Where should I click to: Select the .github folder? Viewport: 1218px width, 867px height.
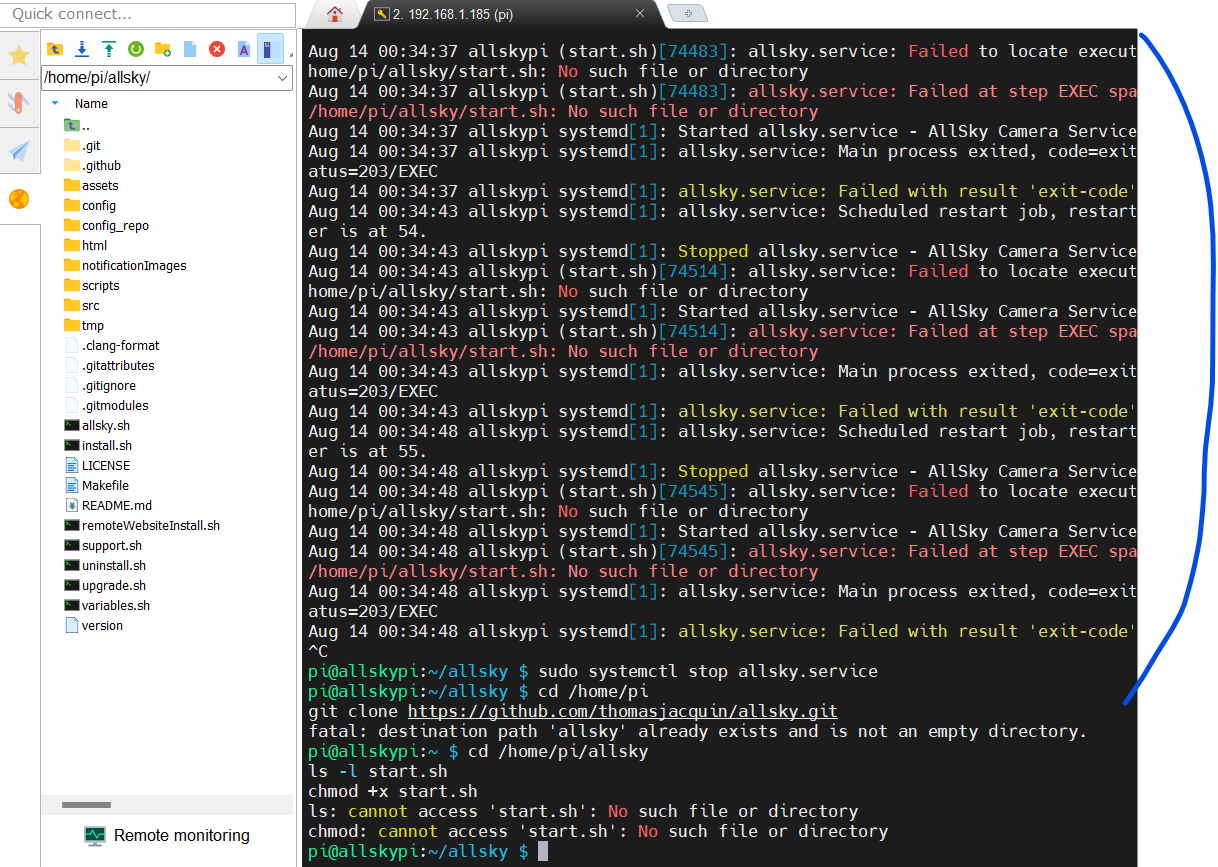pyautogui.click(x=92, y=165)
